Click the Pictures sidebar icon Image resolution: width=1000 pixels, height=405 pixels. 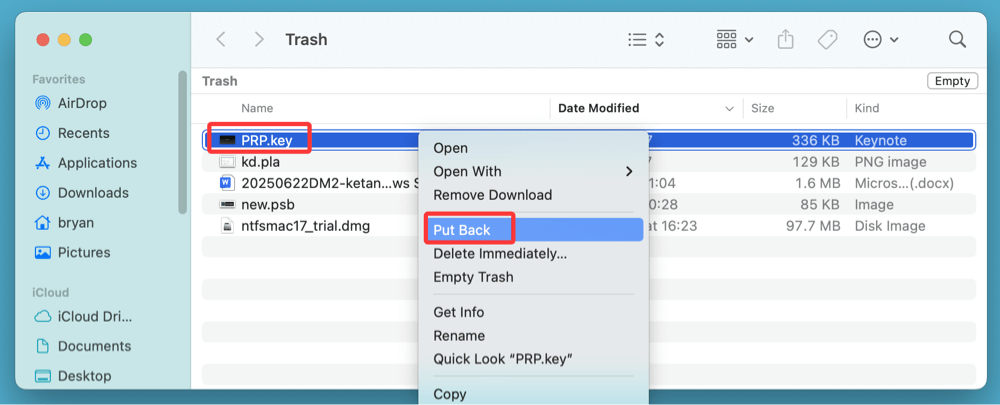tap(43, 253)
